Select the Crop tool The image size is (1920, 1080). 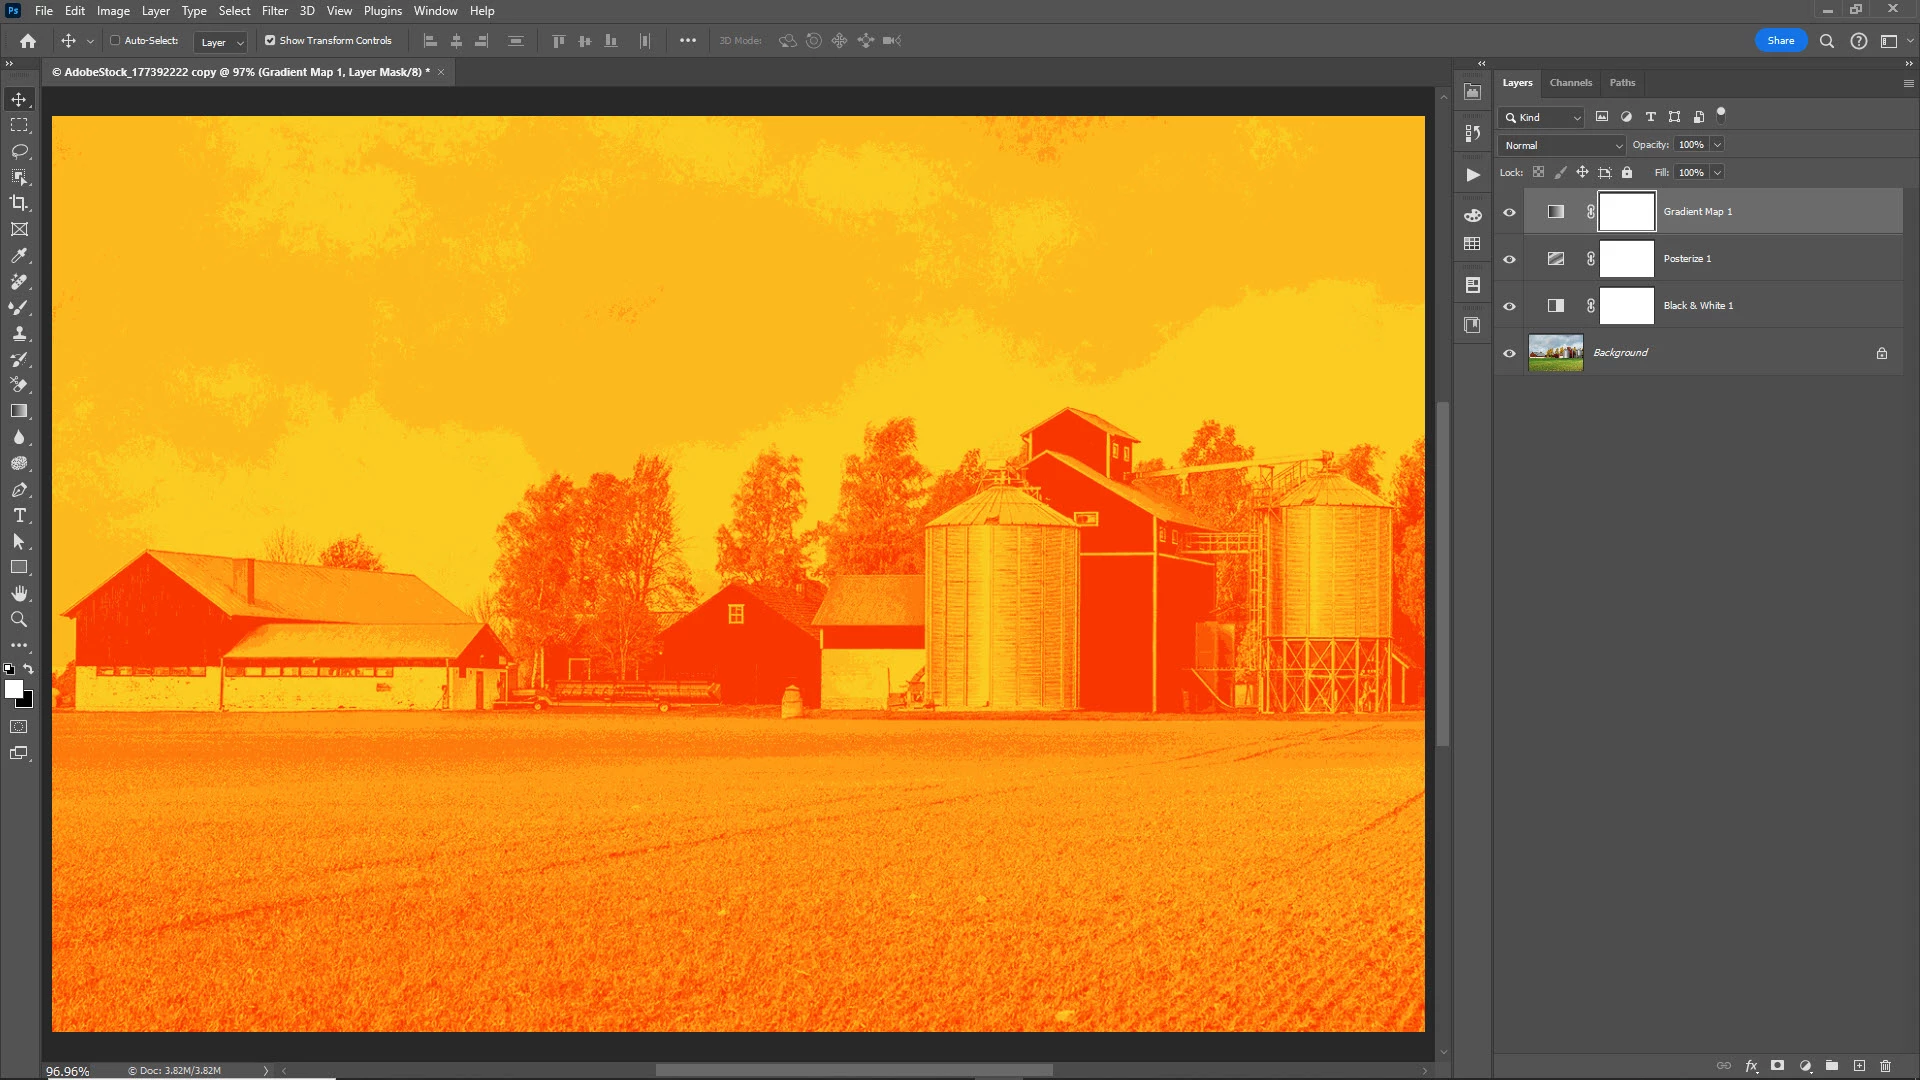coord(19,203)
